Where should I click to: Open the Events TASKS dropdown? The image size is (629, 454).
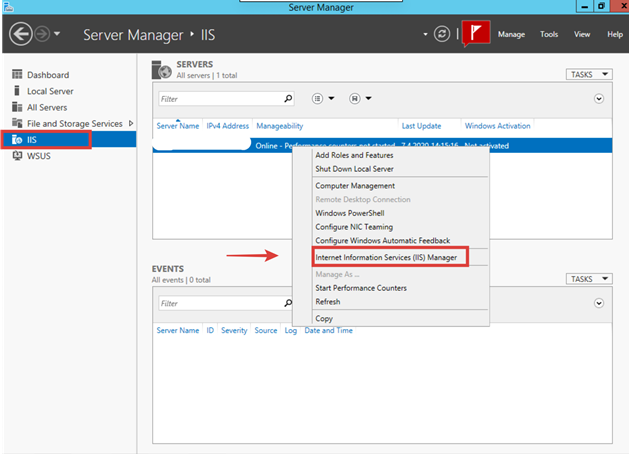click(589, 279)
